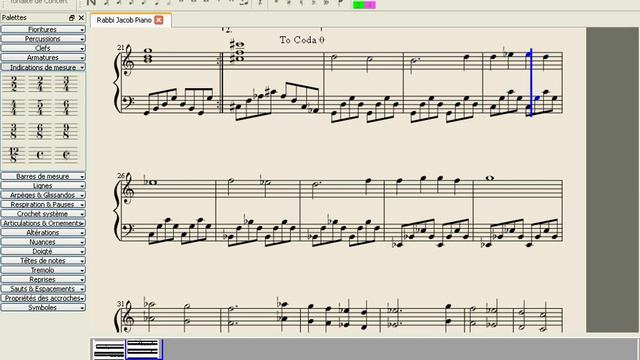Viewport: 640px width, 360px height.
Task: Expand the Propriétés des accroches palette
Action: coord(43,298)
